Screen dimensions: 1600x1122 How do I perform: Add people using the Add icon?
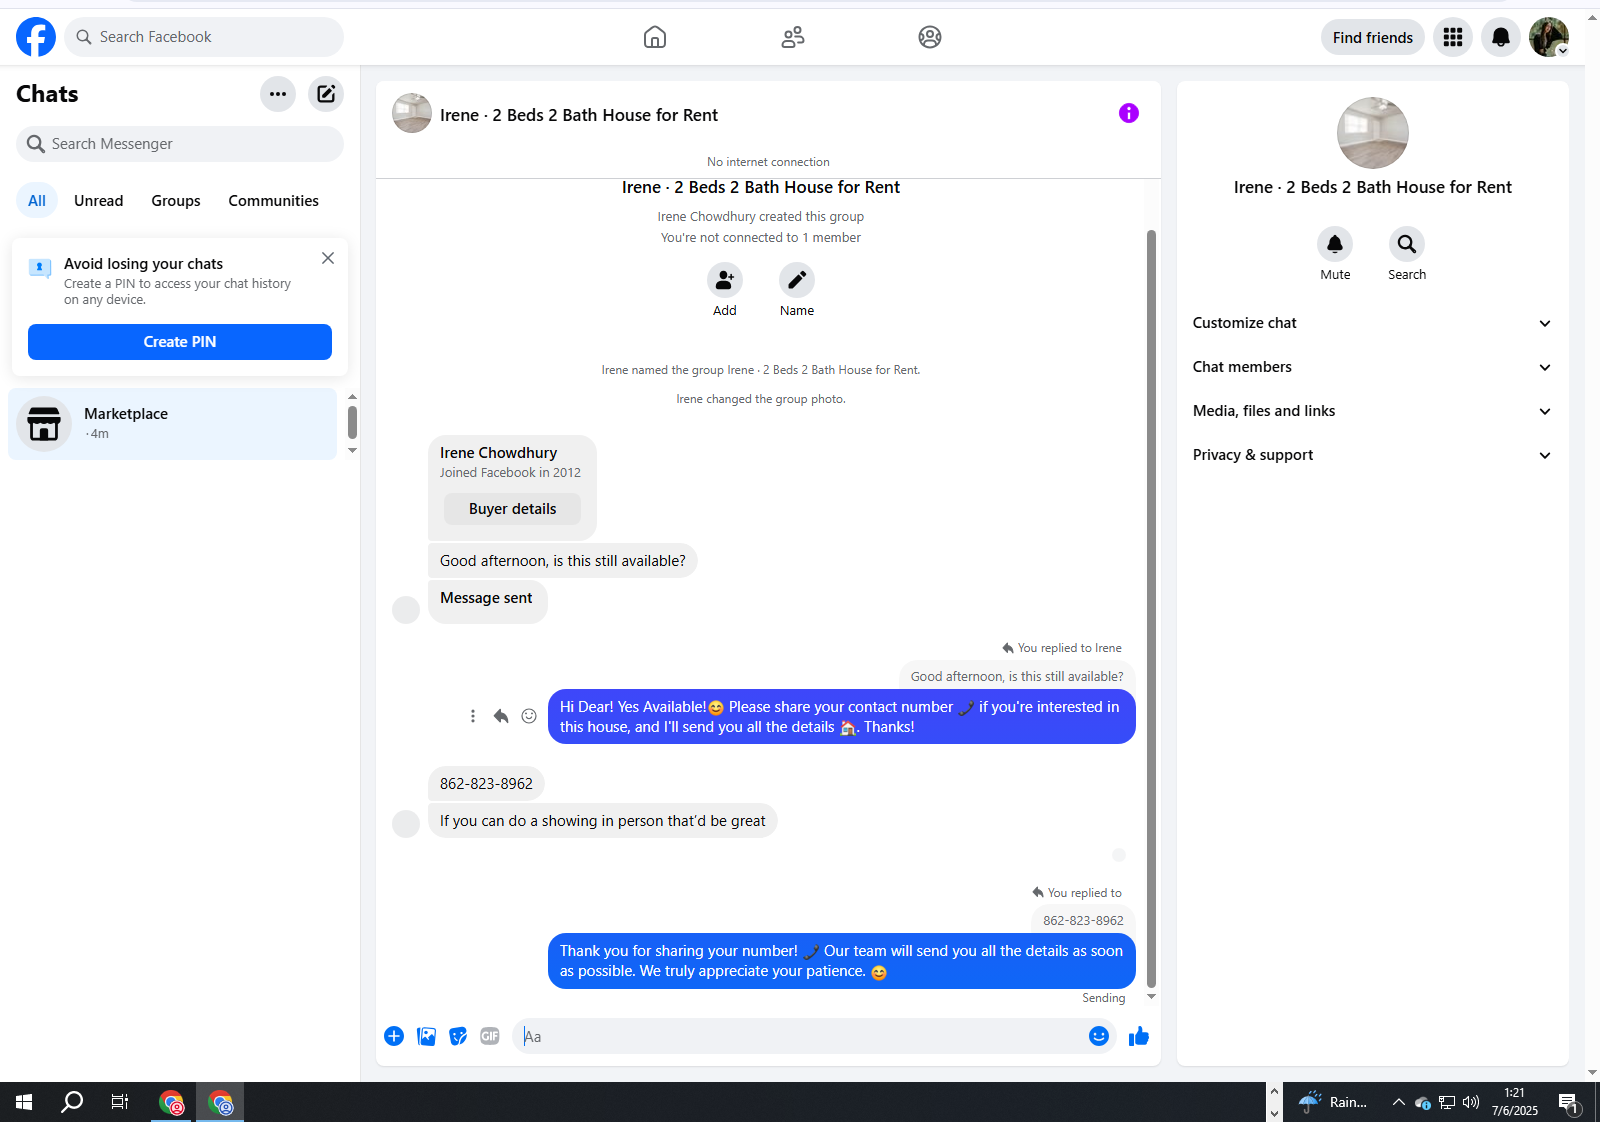pyautogui.click(x=725, y=280)
